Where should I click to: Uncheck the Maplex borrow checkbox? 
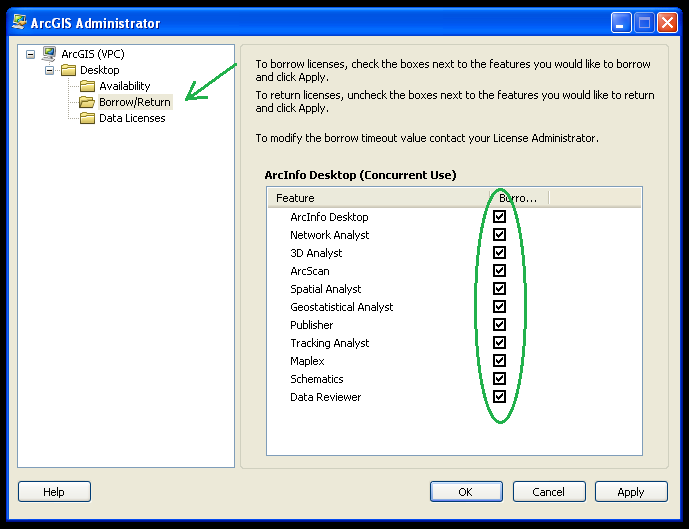499,361
